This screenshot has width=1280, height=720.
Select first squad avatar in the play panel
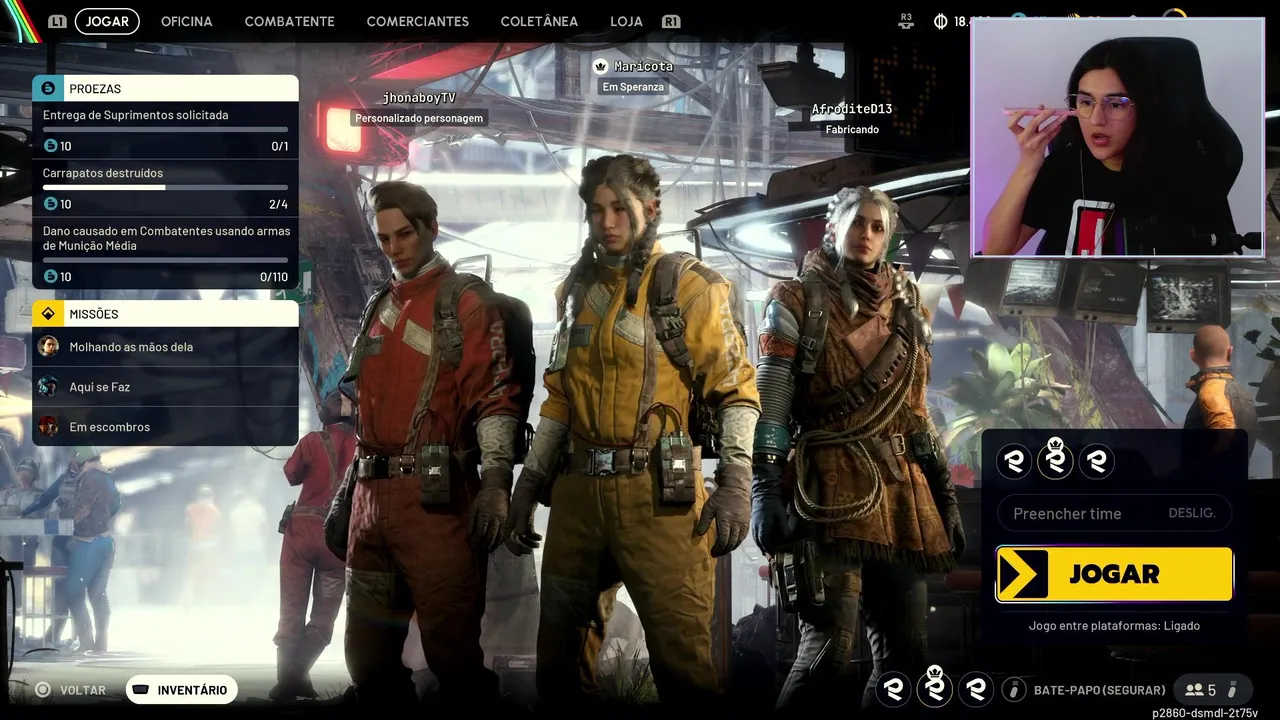point(1015,461)
